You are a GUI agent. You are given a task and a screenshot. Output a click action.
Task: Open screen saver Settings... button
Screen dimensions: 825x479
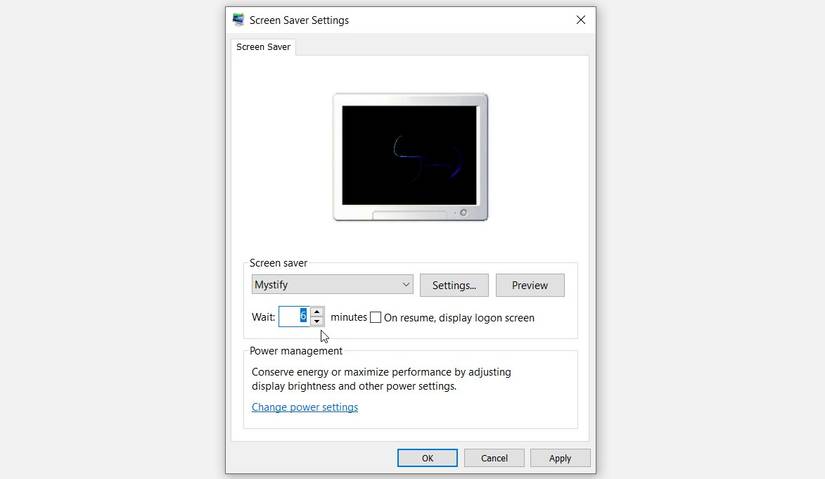(x=454, y=285)
